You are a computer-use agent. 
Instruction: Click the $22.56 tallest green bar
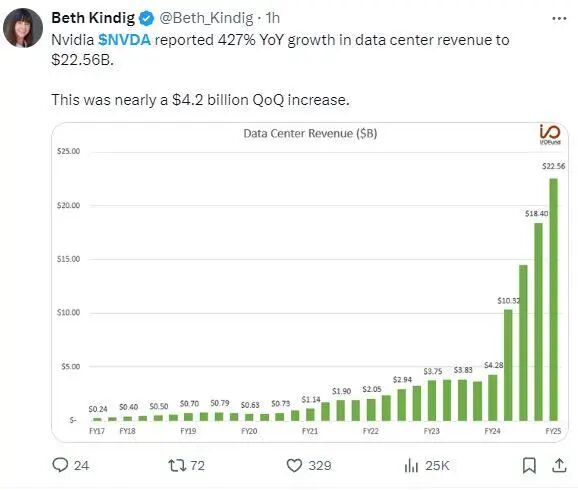click(x=553, y=300)
